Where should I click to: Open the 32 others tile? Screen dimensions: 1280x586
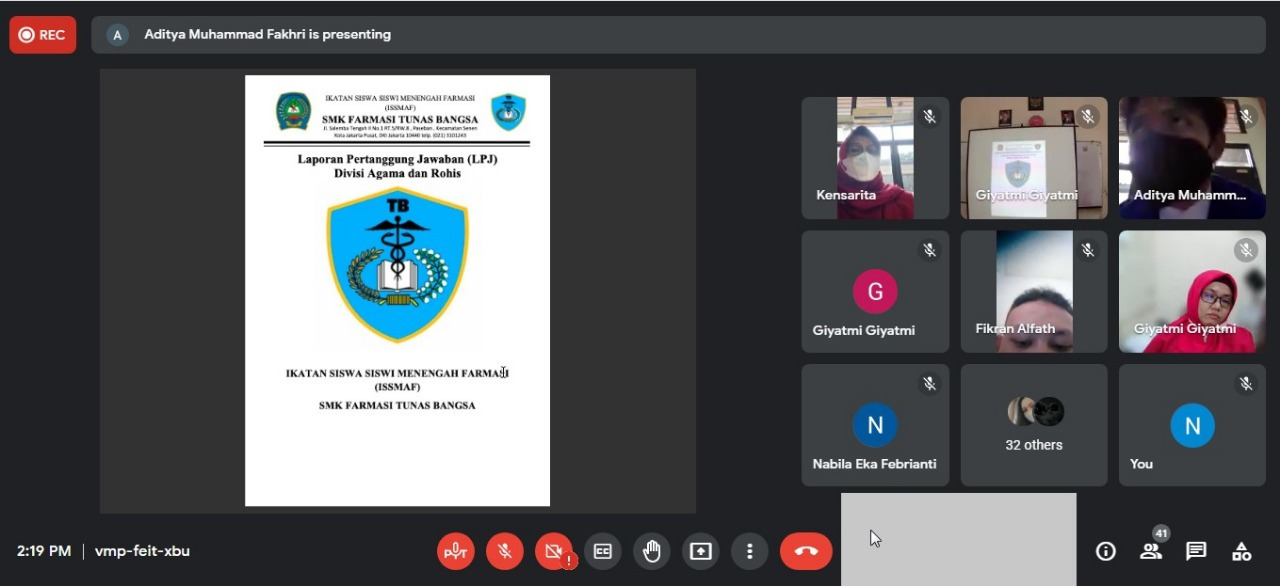(1034, 425)
